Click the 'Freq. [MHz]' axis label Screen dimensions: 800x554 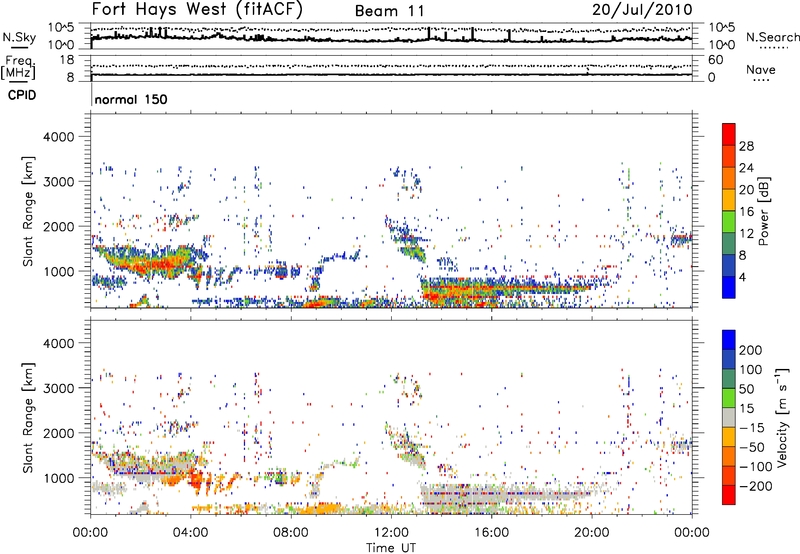(x=18, y=67)
